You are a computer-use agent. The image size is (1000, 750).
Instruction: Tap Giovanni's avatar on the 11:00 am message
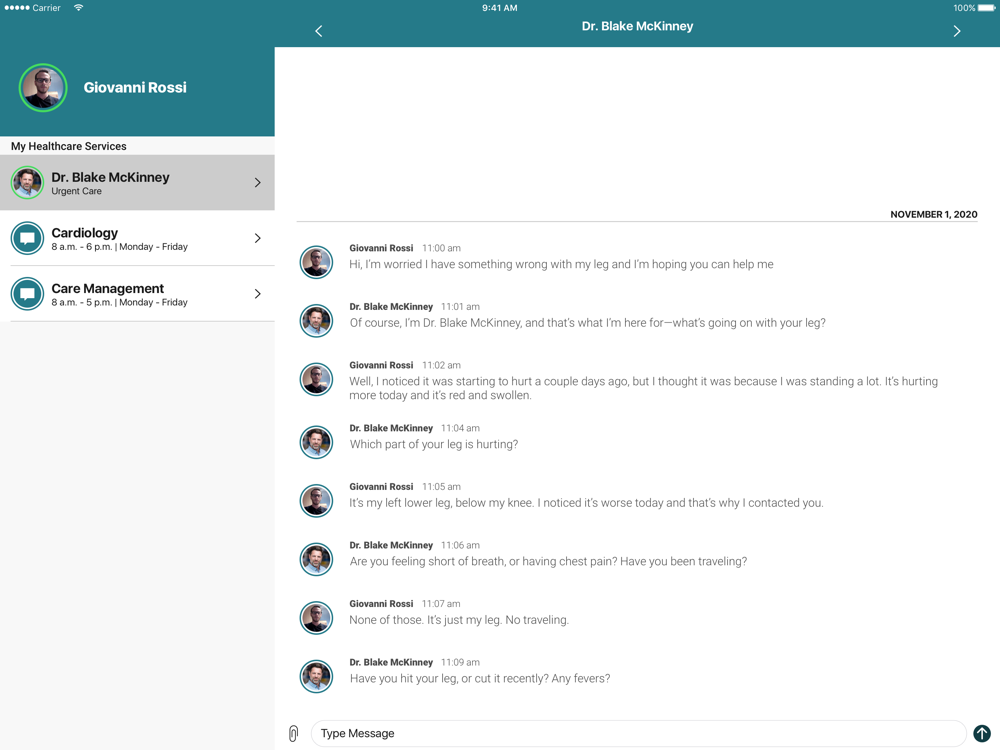(316, 261)
